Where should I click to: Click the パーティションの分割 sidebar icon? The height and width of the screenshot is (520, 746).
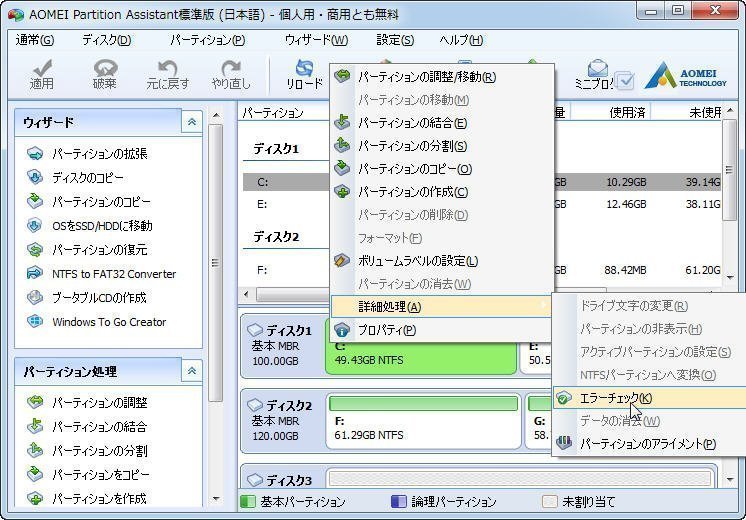pos(35,451)
